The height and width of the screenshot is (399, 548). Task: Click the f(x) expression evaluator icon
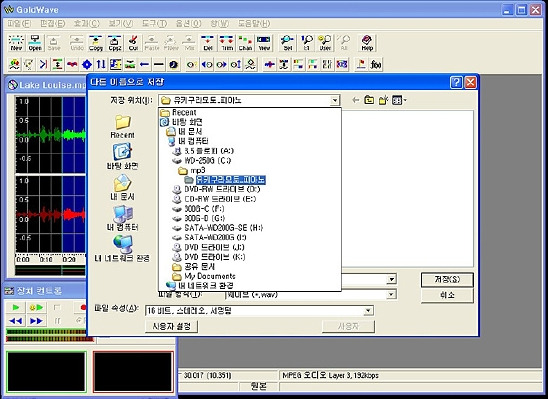[376, 64]
